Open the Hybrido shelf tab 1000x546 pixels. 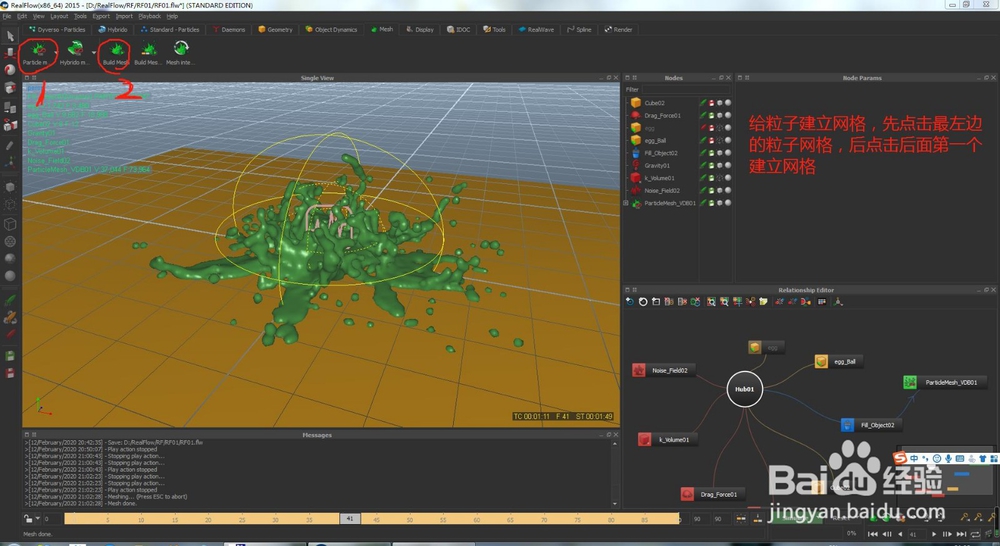(x=113, y=29)
